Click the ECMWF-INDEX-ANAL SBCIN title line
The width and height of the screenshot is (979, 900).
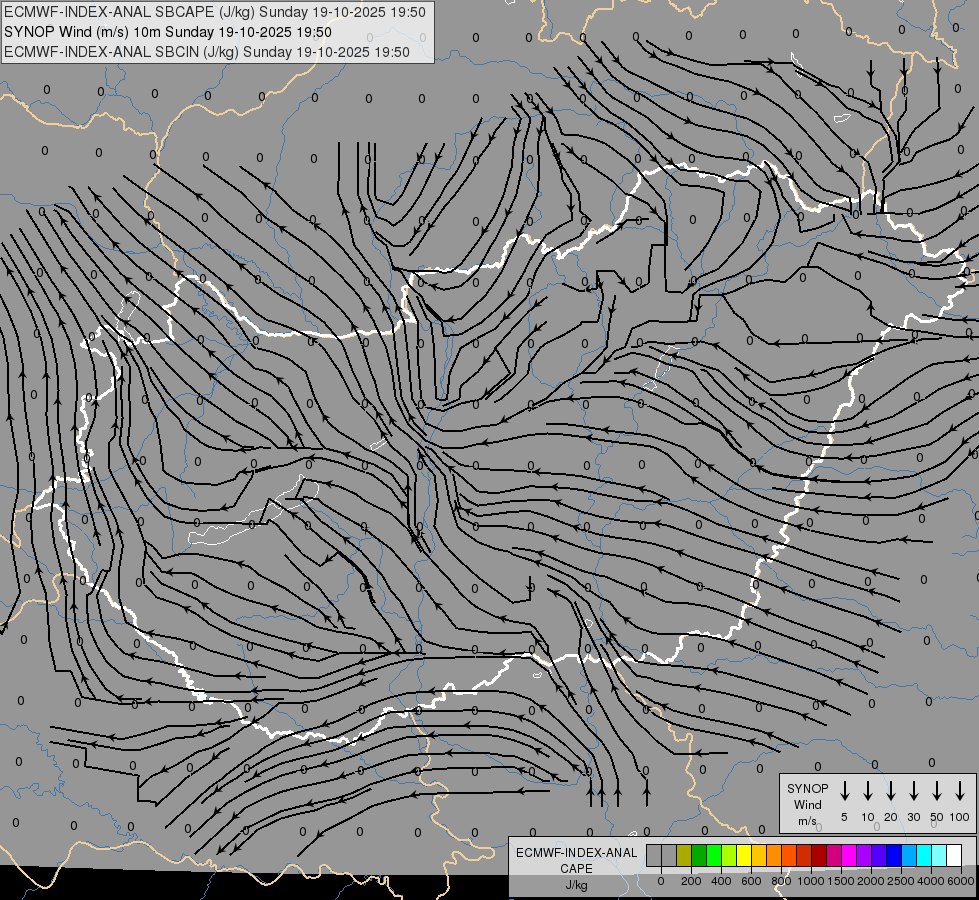[x=207, y=52]
